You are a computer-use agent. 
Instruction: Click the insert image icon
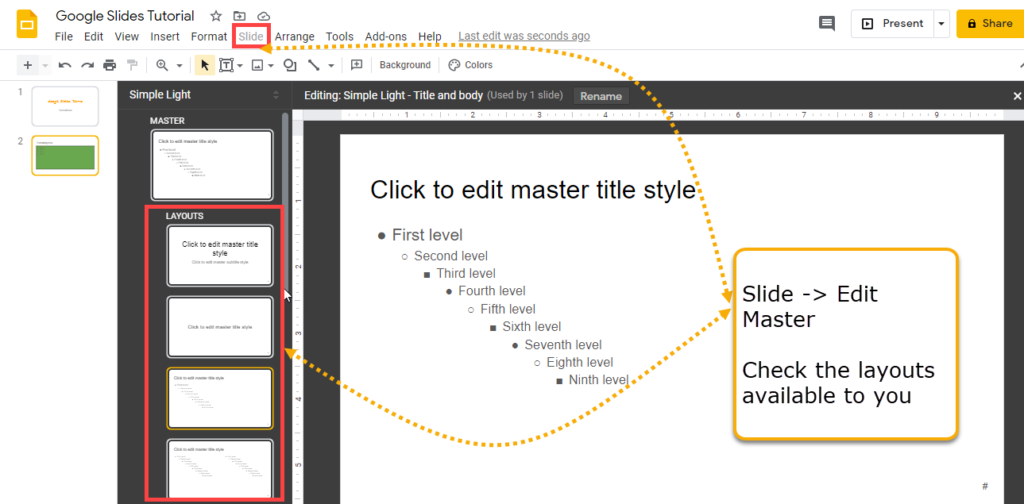(257, 65)
